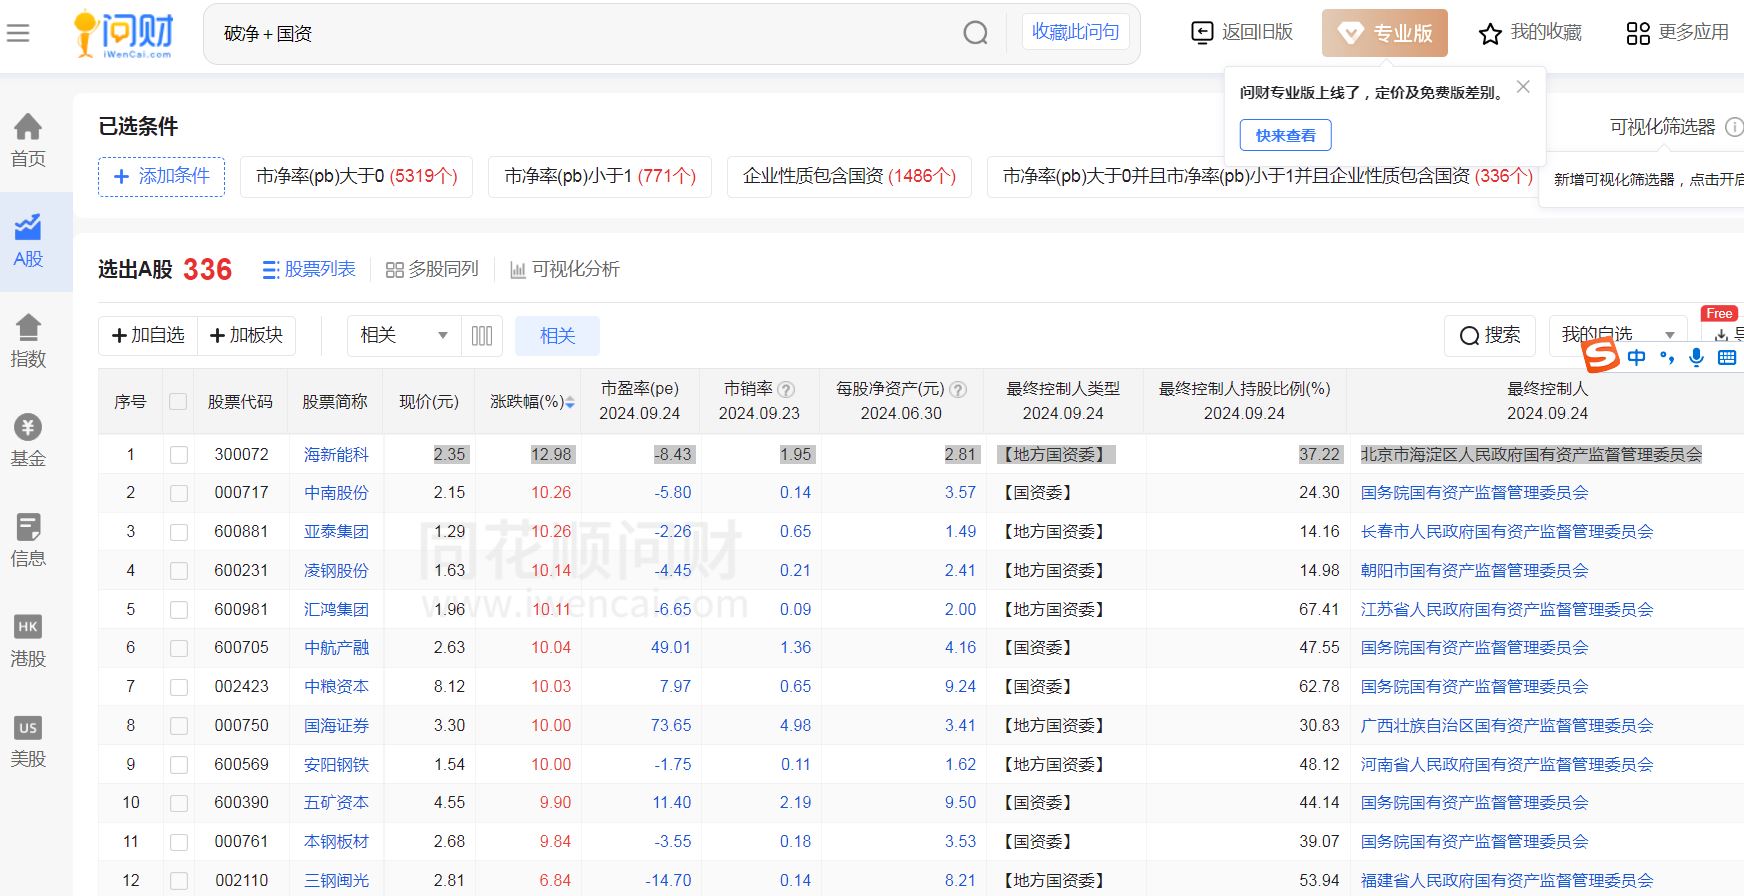Viewport: 1744px width, 896px height.
Task: Click the search magnifier icon
Action: point(975,33)
